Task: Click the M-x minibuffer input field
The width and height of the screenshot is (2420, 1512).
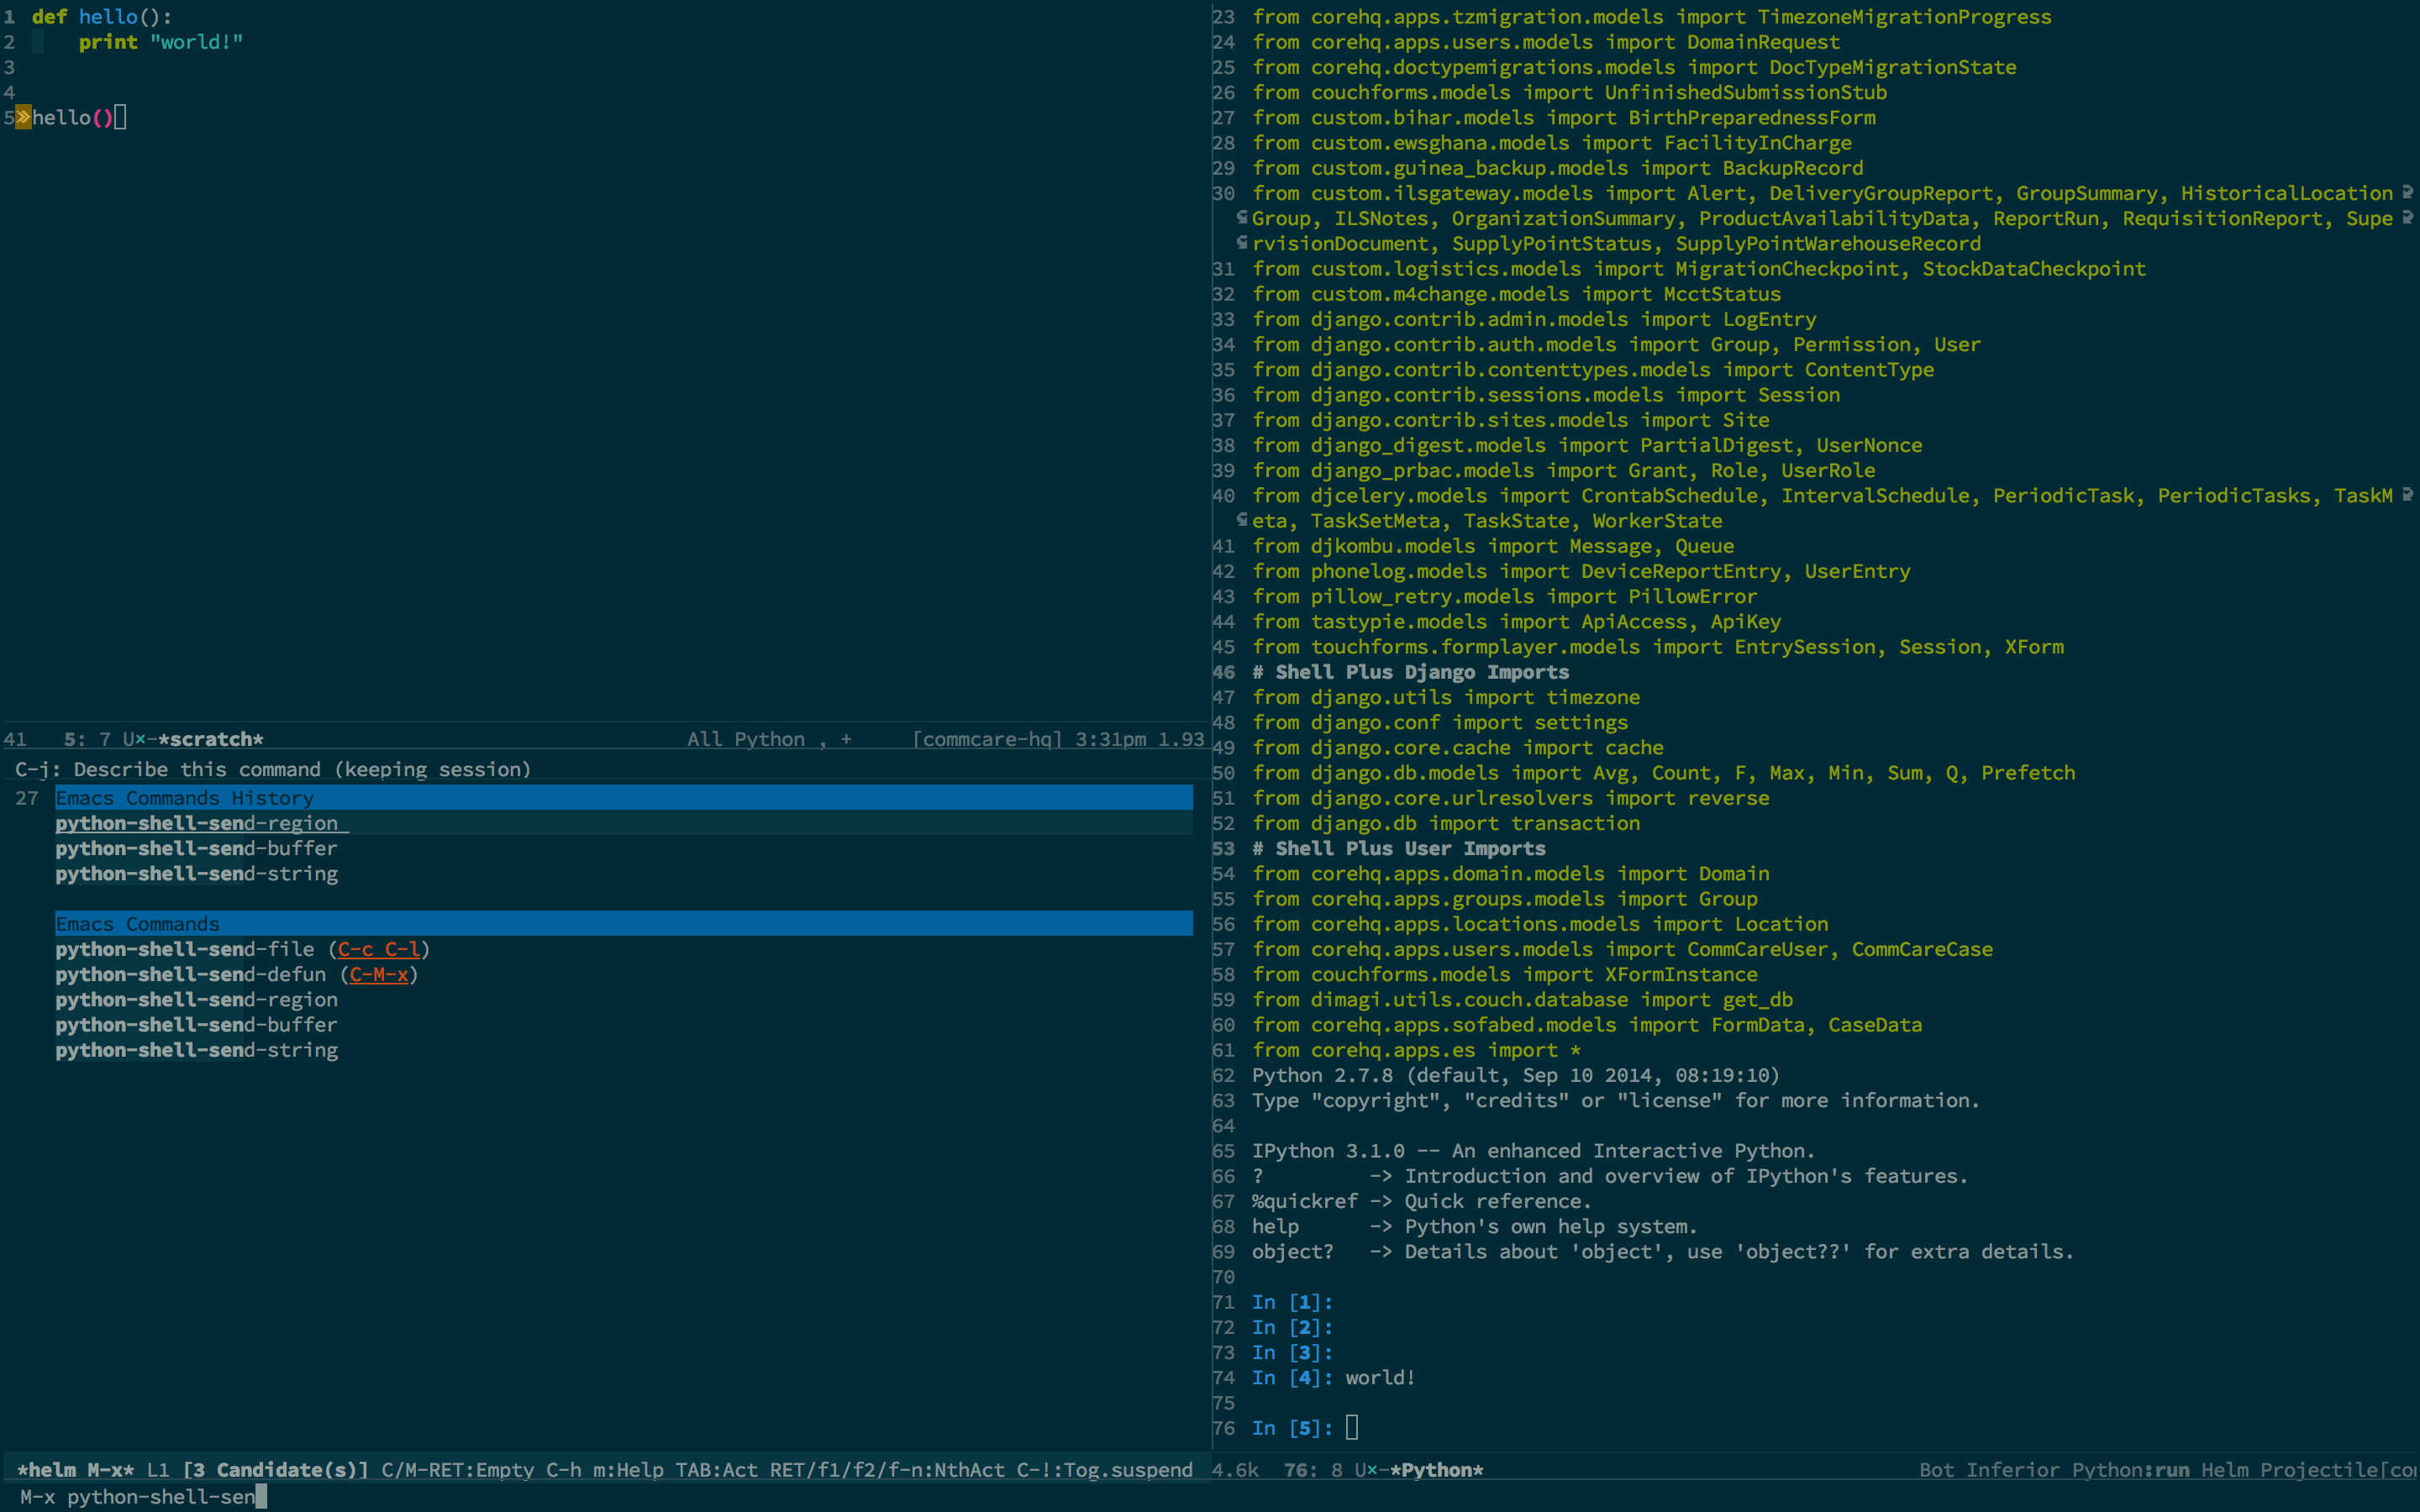Action: click(x=160, y=1497)
